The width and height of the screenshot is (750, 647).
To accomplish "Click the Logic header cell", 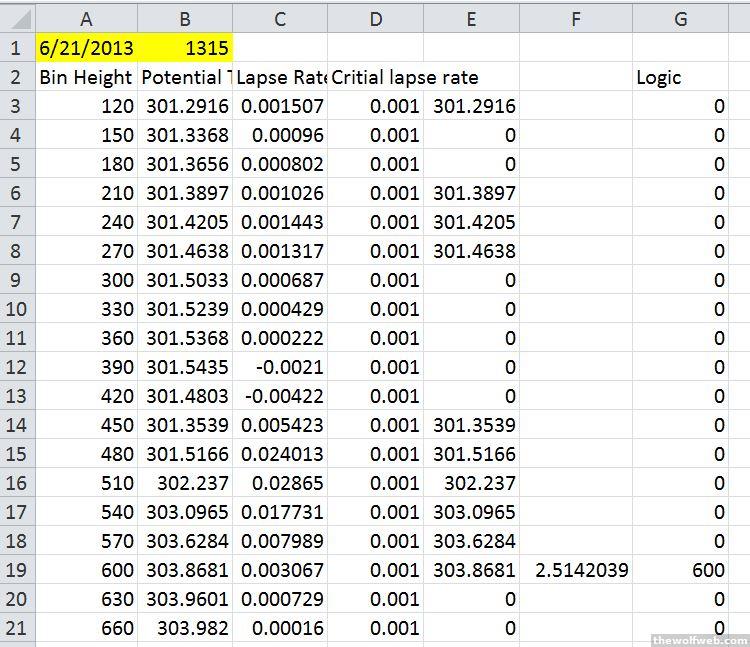I will 680,77.
